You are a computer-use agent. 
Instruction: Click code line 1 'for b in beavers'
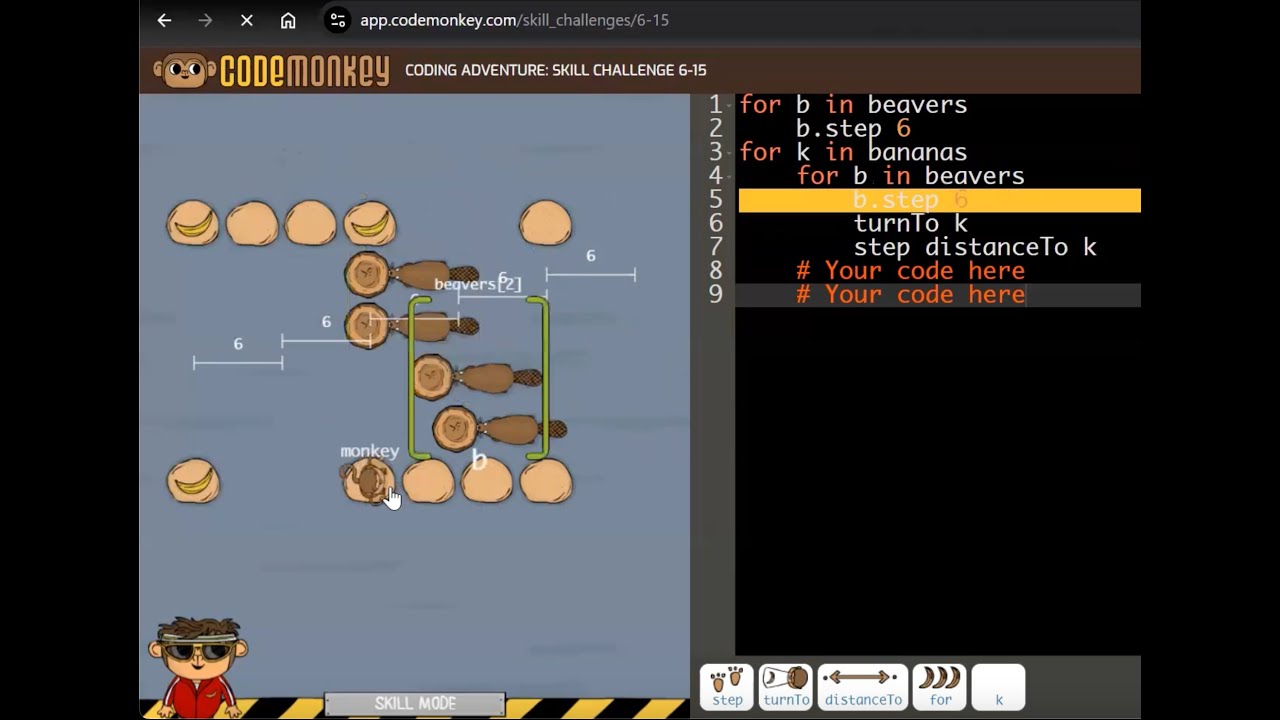click(853, 105)
